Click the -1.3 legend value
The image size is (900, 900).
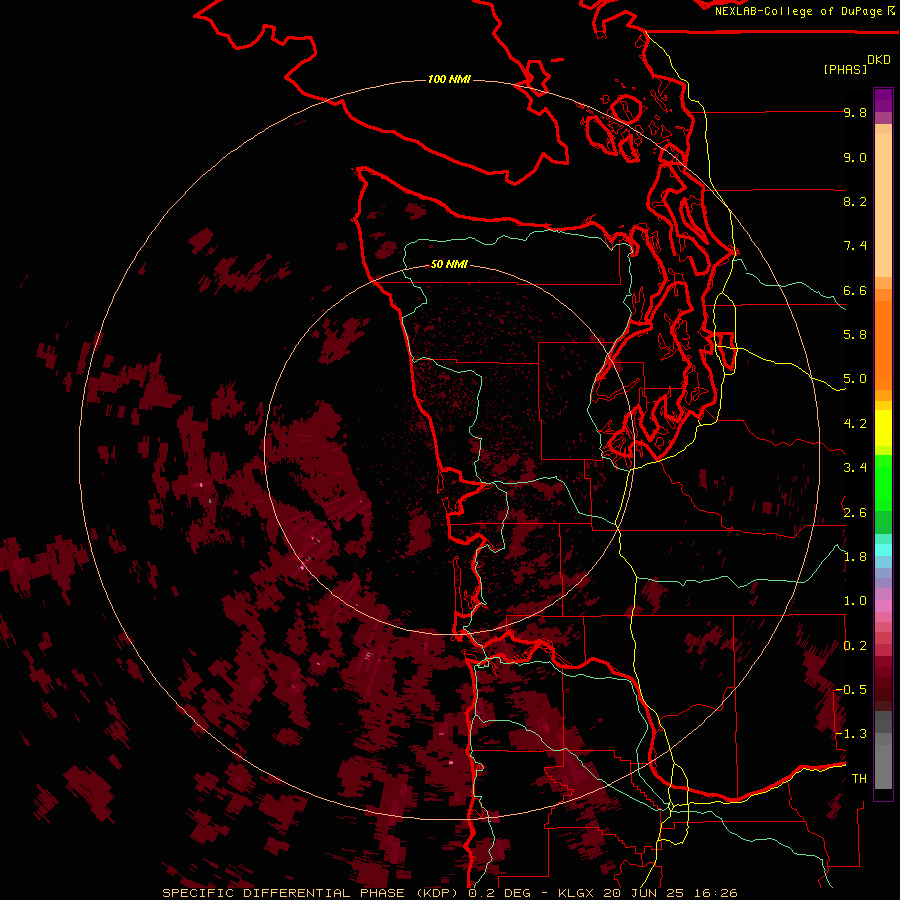tap(851, 734)
